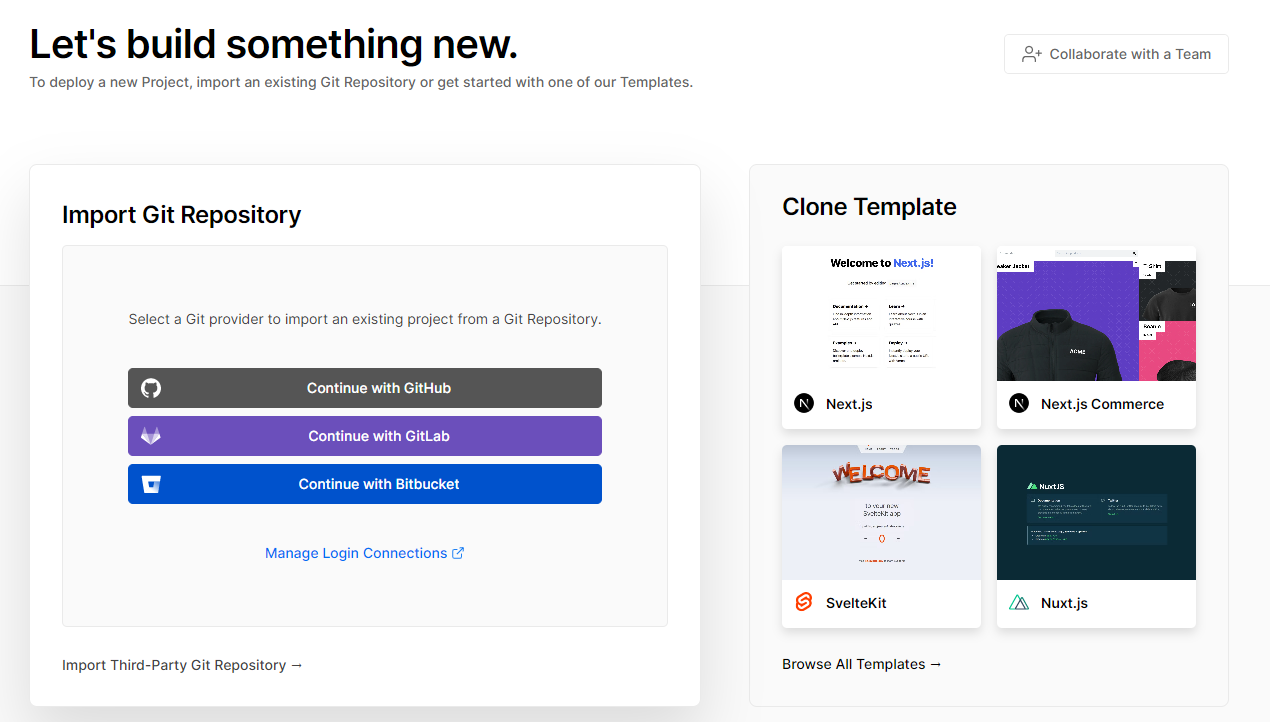Select the Nuxt.js template name
Image resolution: width=1270 pixels, height=722 pixels.
[1064, 603]
